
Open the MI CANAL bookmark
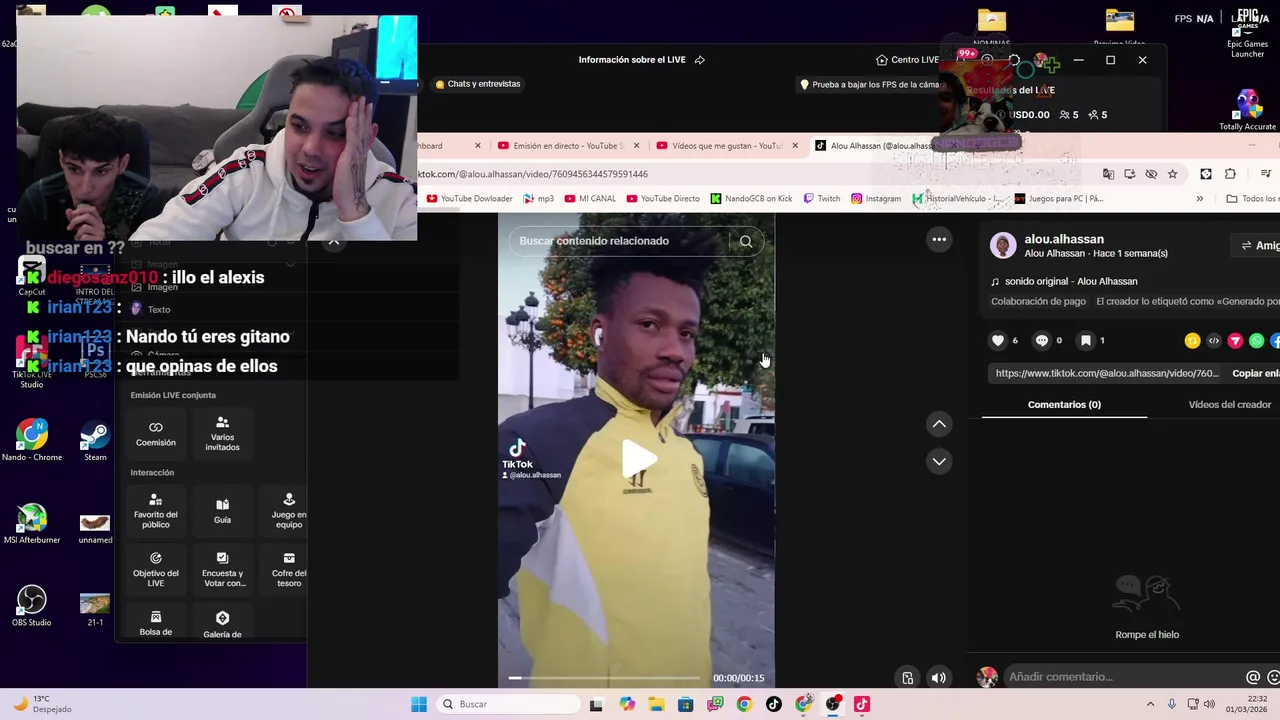point(590,199)
